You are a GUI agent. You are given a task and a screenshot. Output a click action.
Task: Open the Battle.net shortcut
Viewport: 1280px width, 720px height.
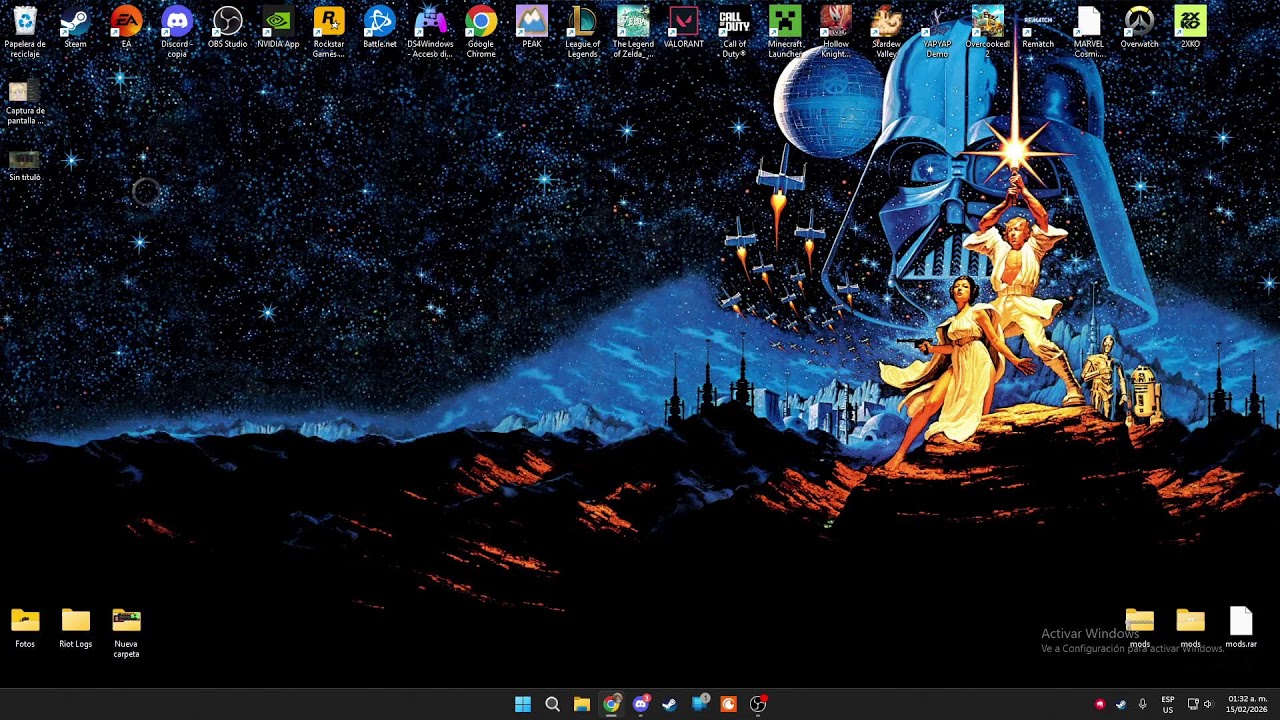tap(380, 28)
